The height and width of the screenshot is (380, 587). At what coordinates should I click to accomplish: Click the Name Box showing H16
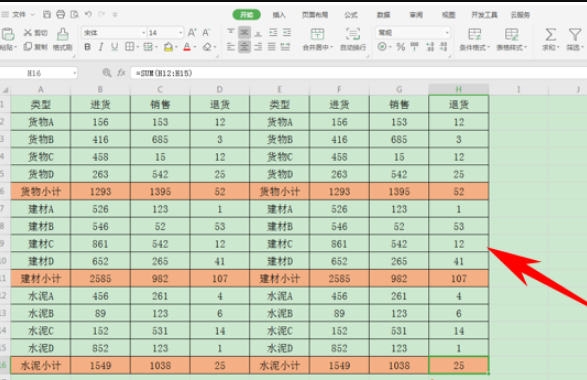(34, 73)
